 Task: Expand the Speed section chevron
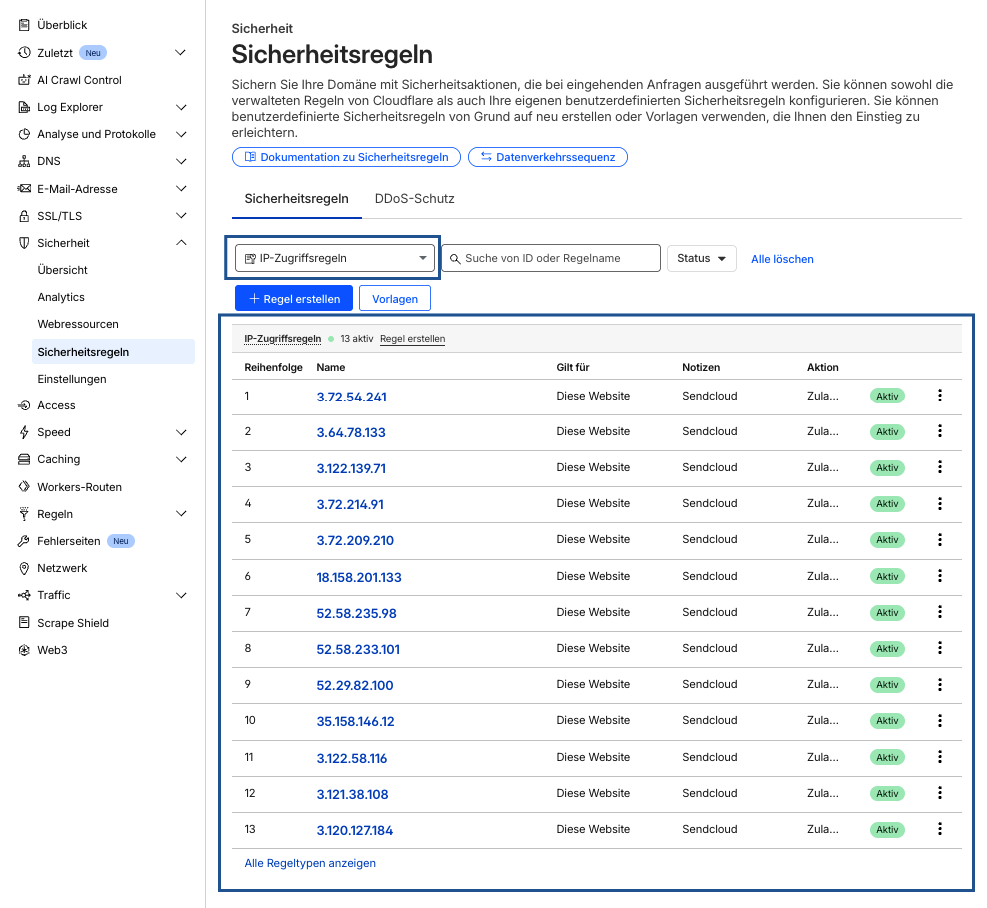pos(181,432)
